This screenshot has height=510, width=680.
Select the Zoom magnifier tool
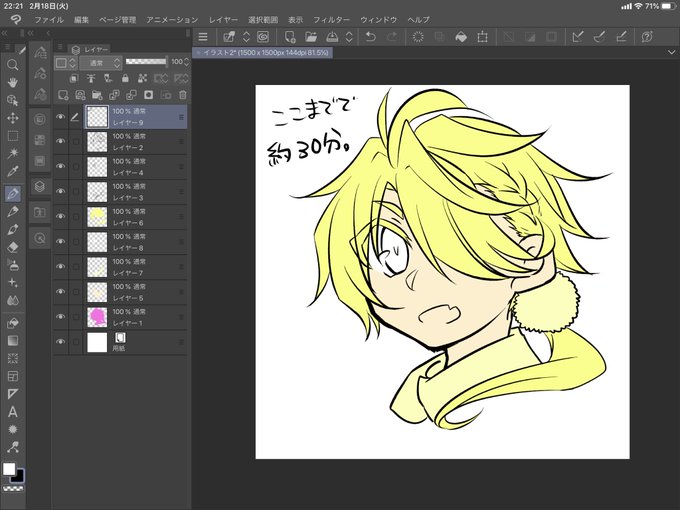coord(13,65)
